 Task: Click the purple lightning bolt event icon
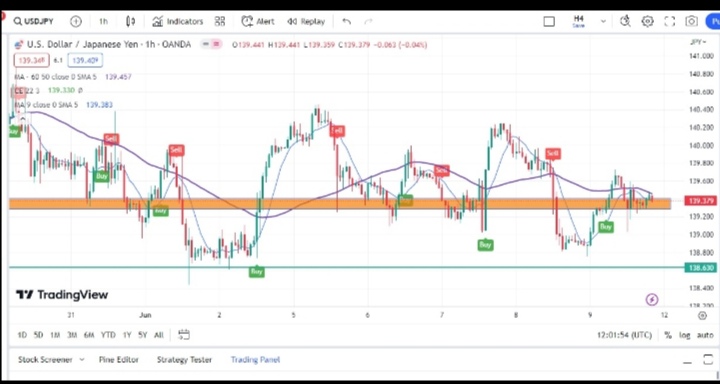point(652,300)
